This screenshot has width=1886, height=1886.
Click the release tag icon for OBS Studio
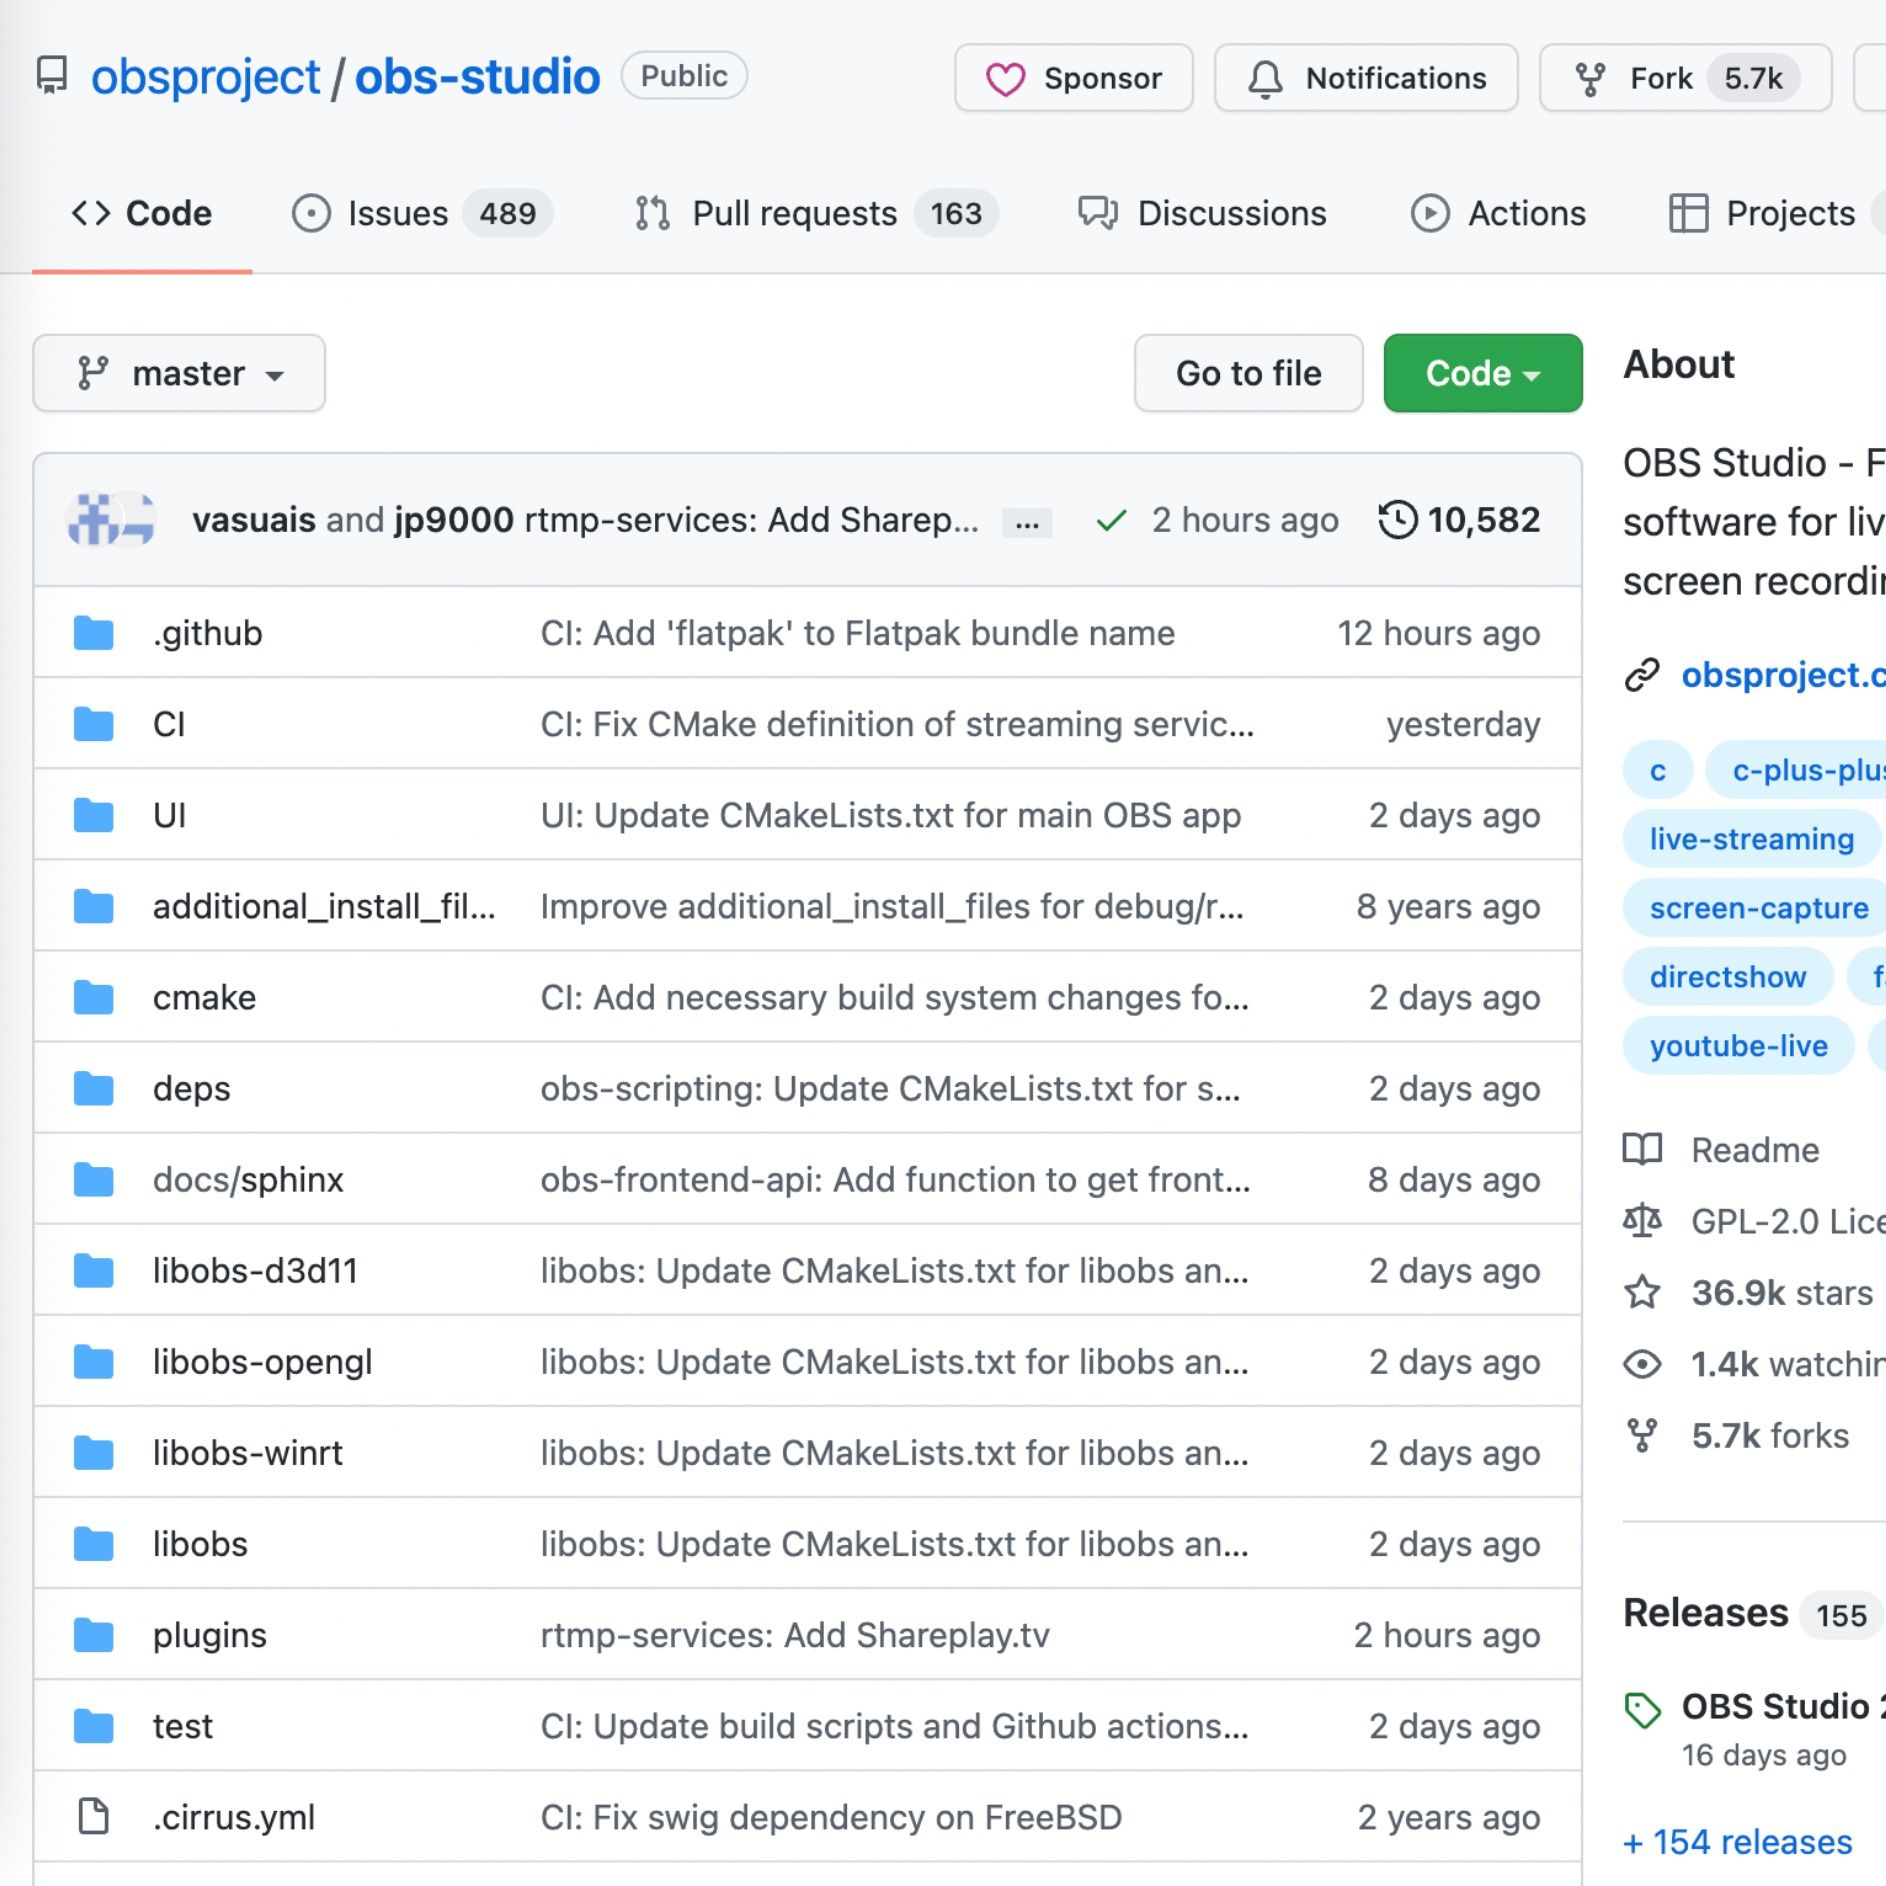point(1642,1709)
